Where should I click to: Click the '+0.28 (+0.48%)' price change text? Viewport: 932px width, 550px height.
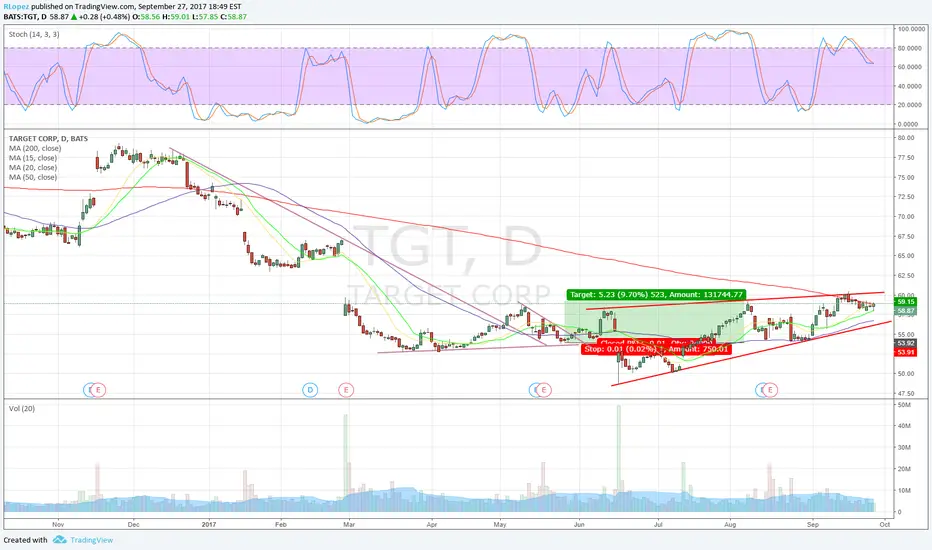coord(104,17)
